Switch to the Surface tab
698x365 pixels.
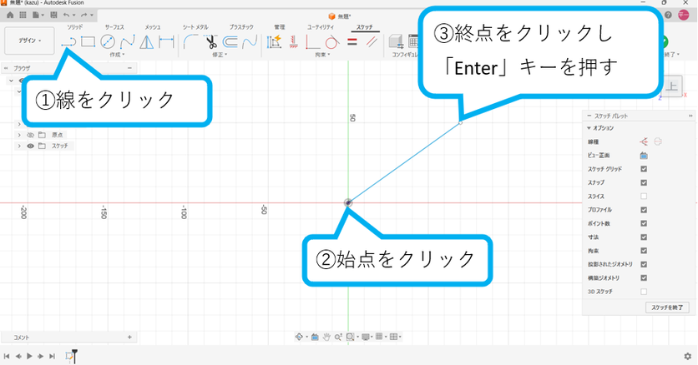click(x=114, y=27)
